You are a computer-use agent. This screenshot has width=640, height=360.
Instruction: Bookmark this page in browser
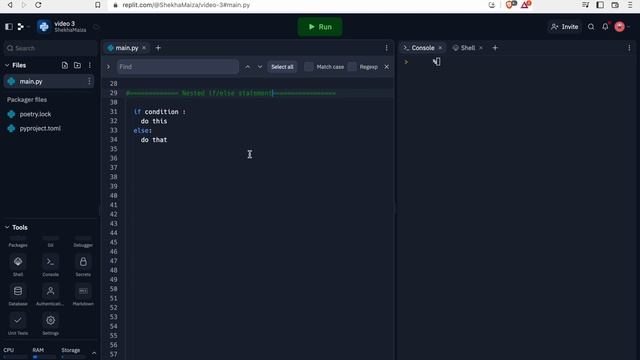[x=98, y=5]
